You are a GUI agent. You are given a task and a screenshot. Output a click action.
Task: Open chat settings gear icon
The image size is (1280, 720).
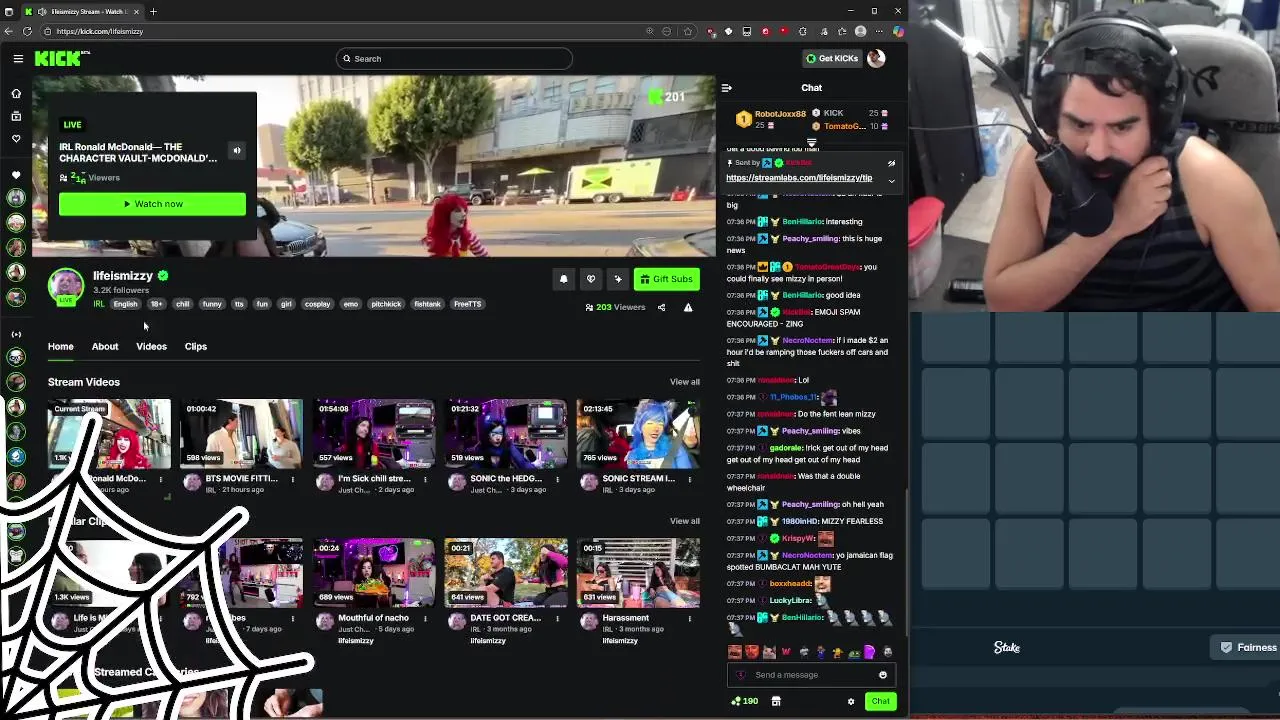coord(851,702)
